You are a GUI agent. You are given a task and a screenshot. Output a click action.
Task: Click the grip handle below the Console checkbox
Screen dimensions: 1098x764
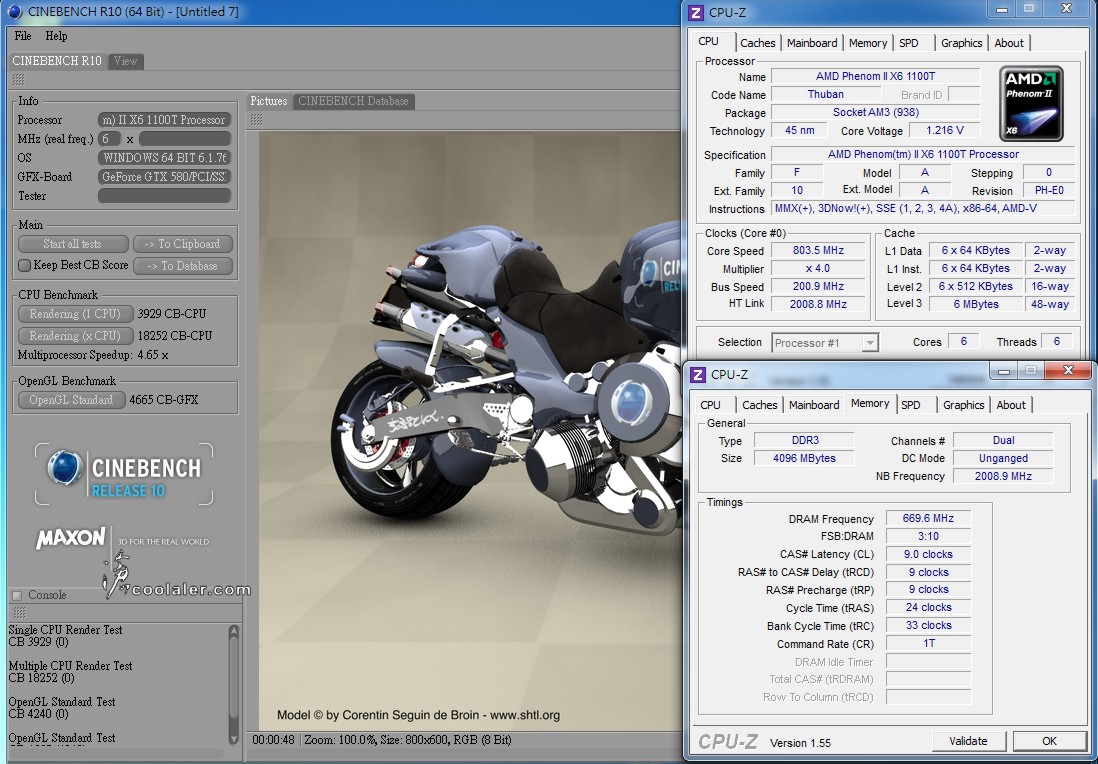18,612
